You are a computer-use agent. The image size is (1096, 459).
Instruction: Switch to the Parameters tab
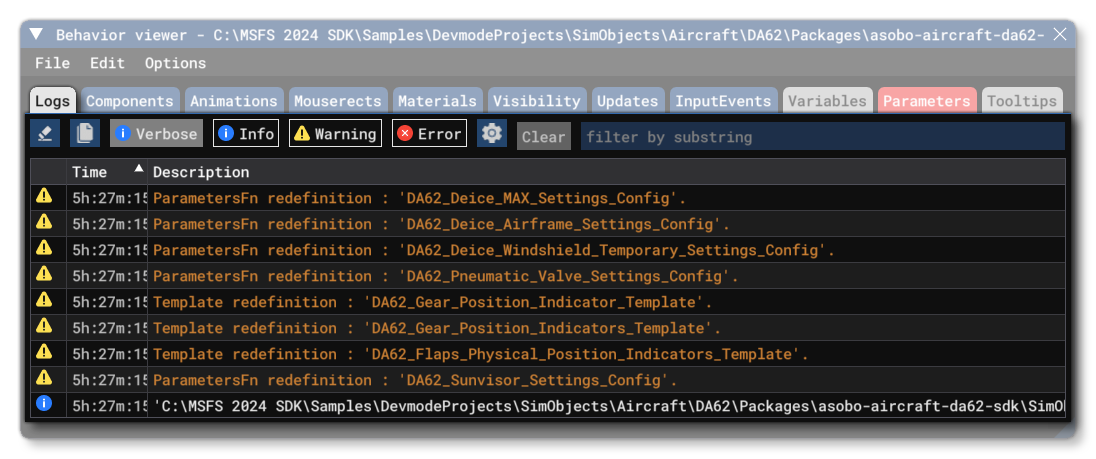coord(926,101)
